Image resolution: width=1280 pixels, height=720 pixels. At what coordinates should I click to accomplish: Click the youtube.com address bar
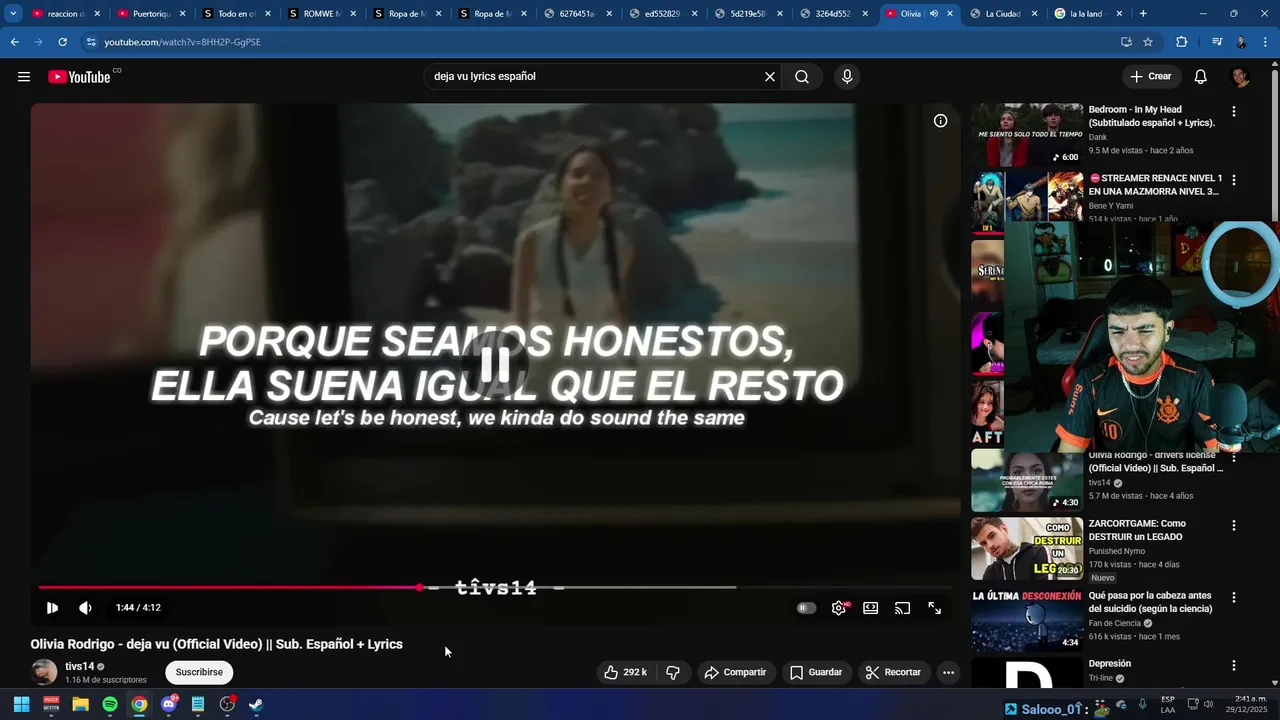pyautogui.click(x=600, y=42)
